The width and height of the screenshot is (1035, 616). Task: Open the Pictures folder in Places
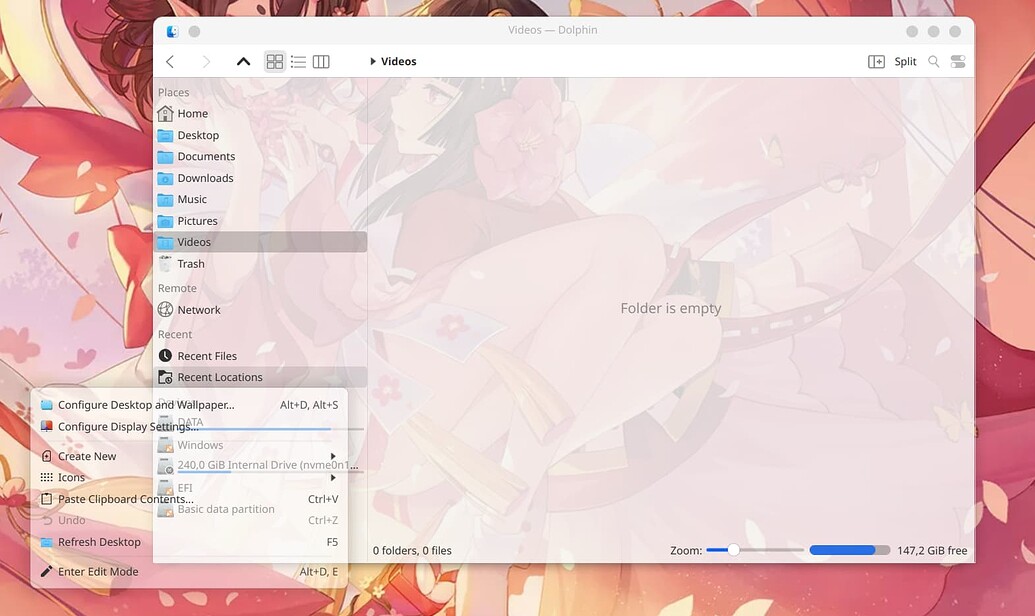(x=198, y=220)
